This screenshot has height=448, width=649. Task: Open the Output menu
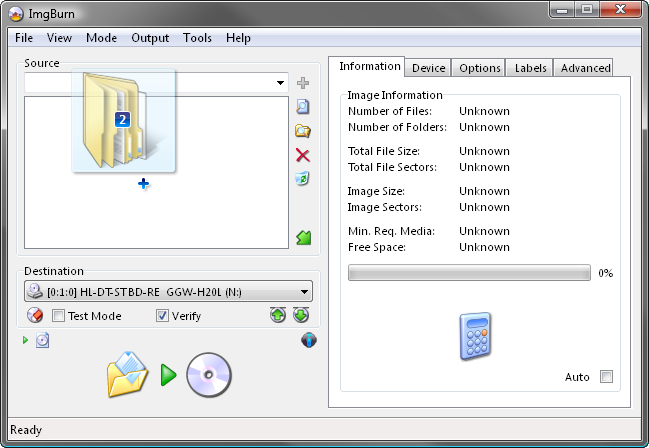pos(150,38)
